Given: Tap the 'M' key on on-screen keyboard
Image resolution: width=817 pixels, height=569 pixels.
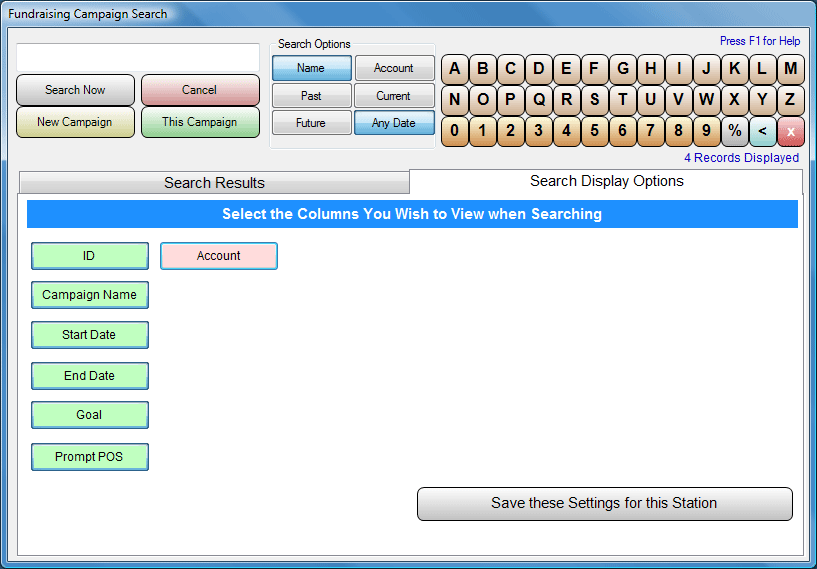Looking at the screenshot, I should coord(791,69).
